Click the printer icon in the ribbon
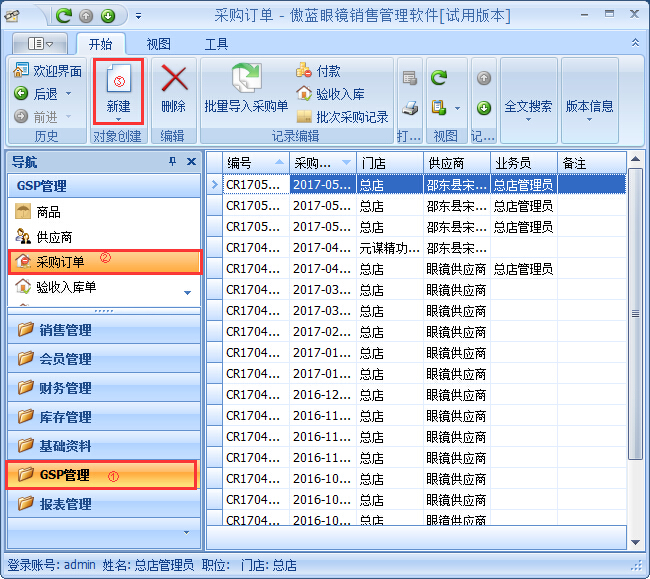This screenshot has width=650, height=579. point(410,107)
